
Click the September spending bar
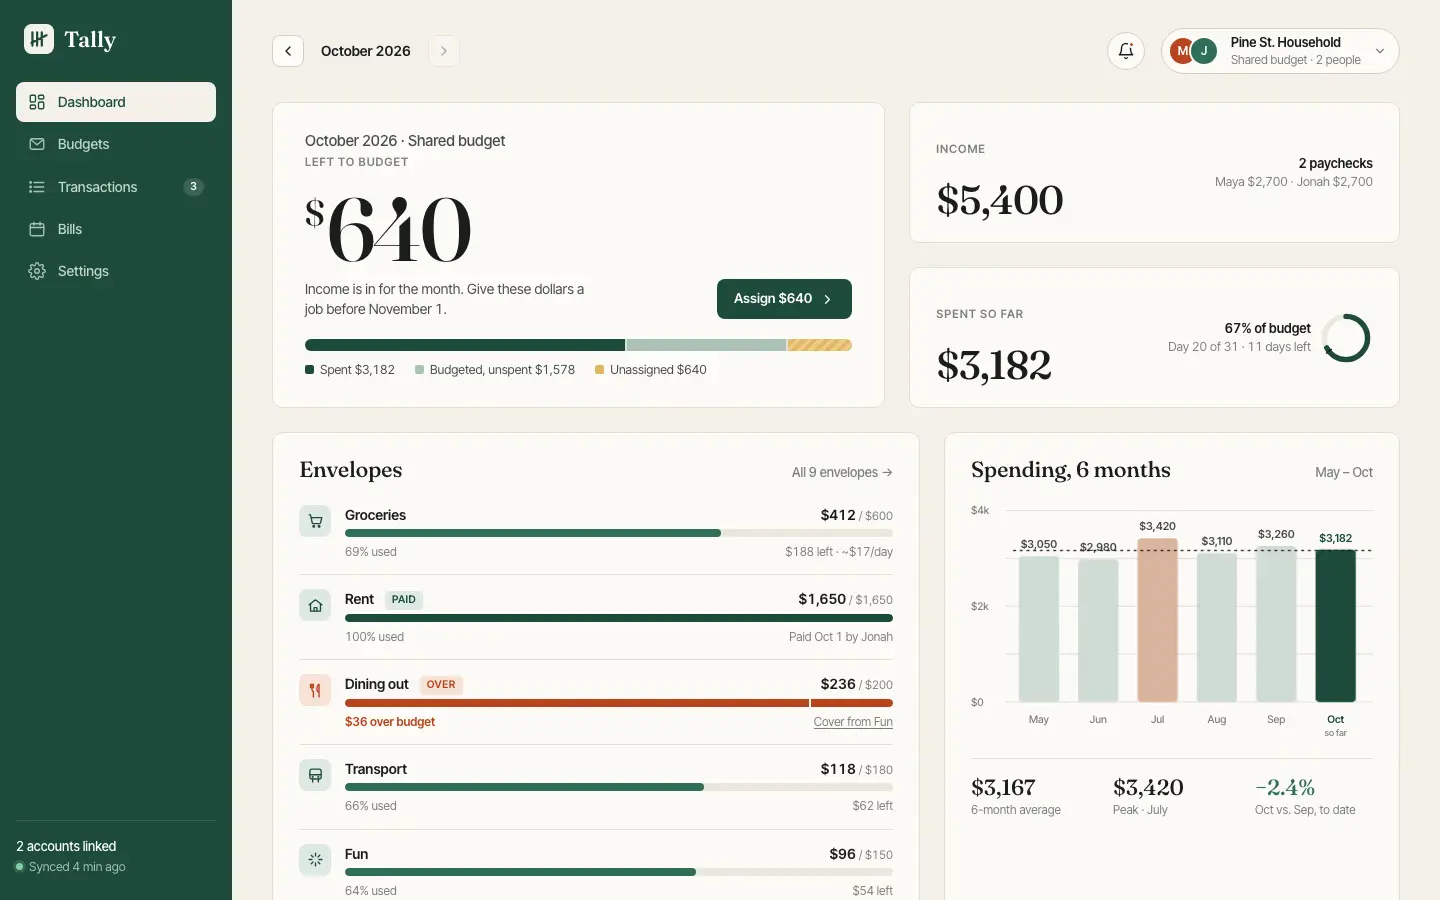1276,624
